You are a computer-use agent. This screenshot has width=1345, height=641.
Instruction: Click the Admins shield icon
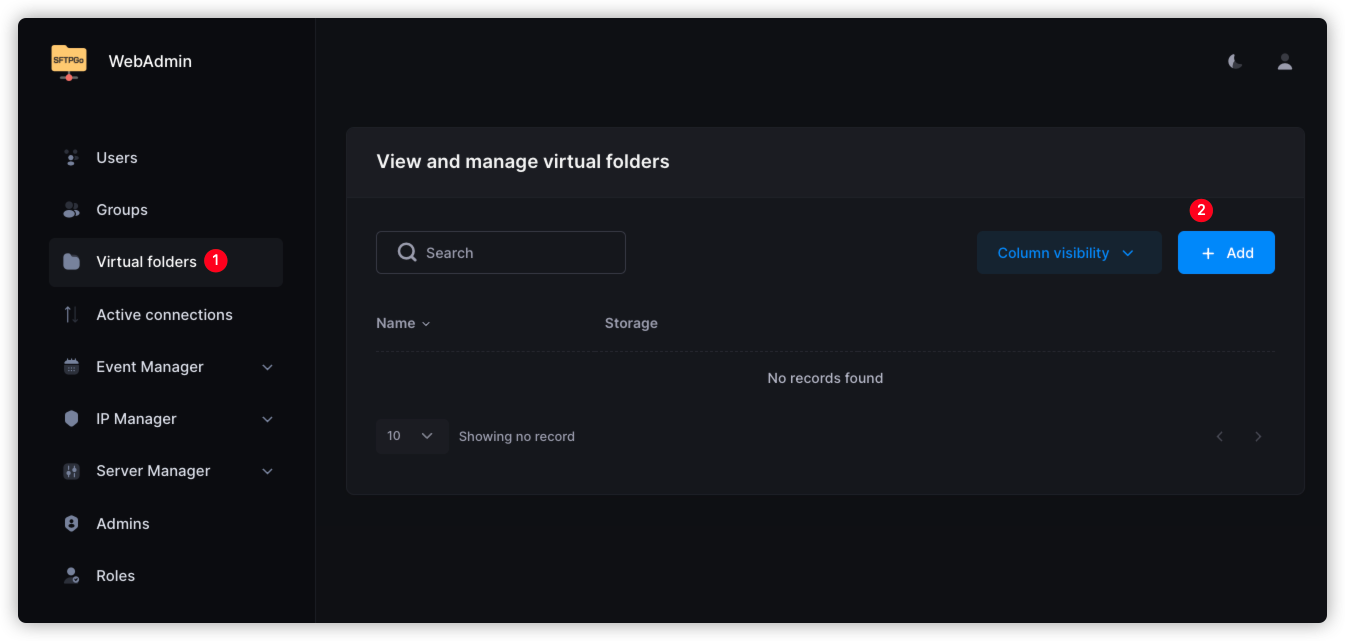coord(71,524)
